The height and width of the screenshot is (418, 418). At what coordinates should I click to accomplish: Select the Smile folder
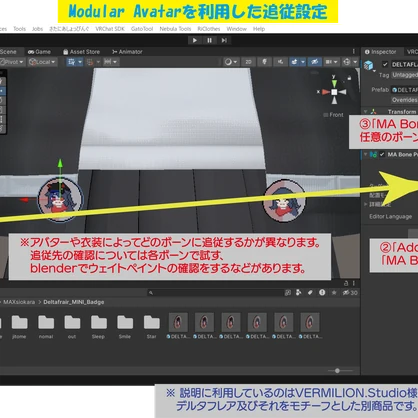tap(125, 326)
